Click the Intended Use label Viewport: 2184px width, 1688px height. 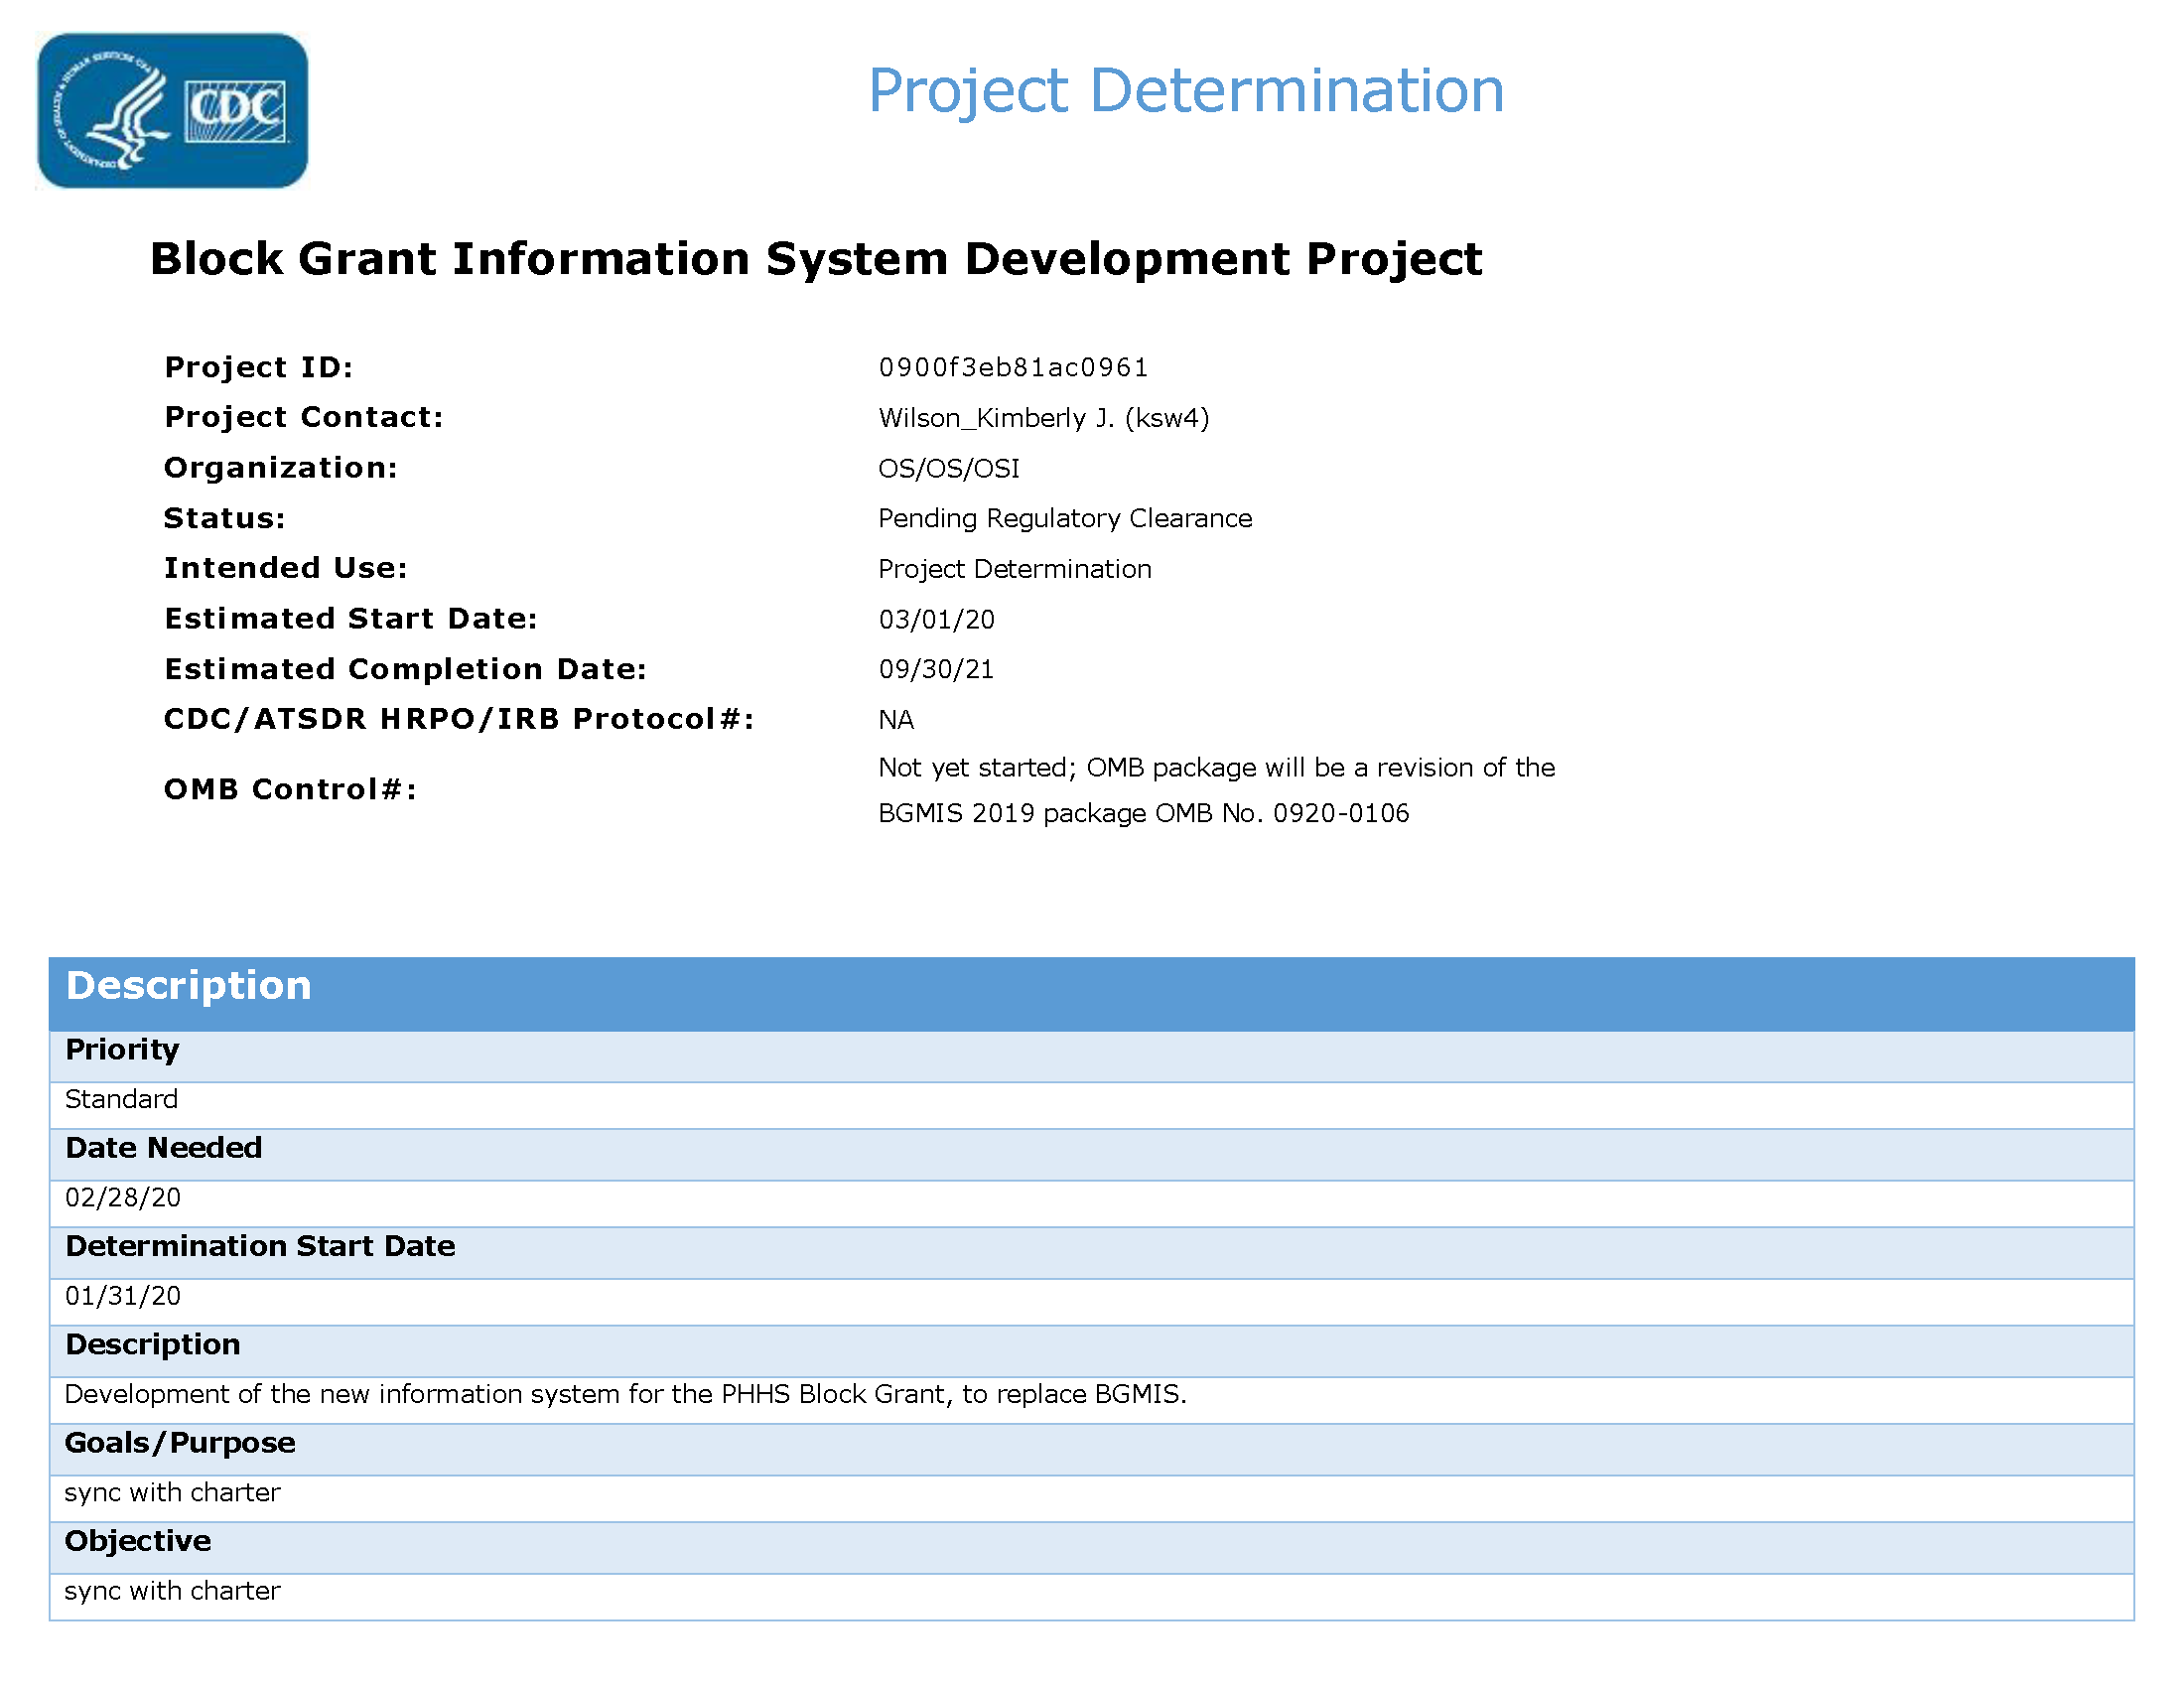(285, 568)
